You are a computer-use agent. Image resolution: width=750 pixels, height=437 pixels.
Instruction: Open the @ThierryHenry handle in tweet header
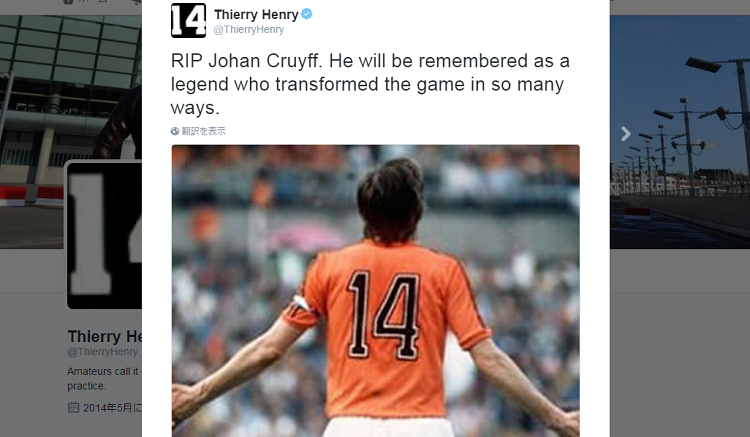249,30
